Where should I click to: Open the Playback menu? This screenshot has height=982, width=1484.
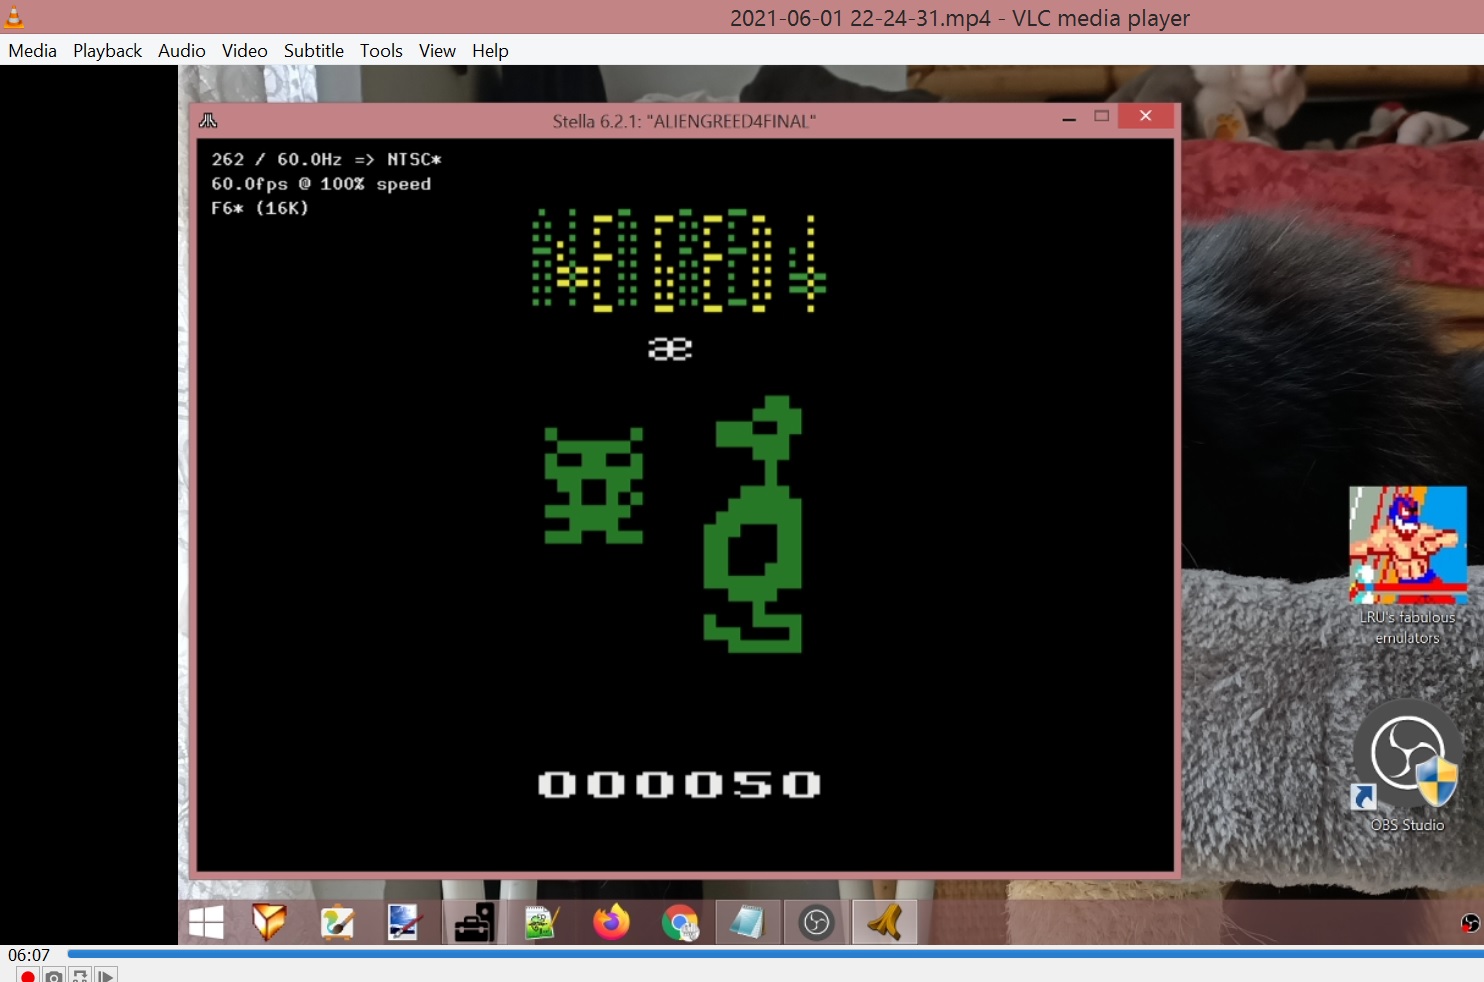(x=107, y=51)
